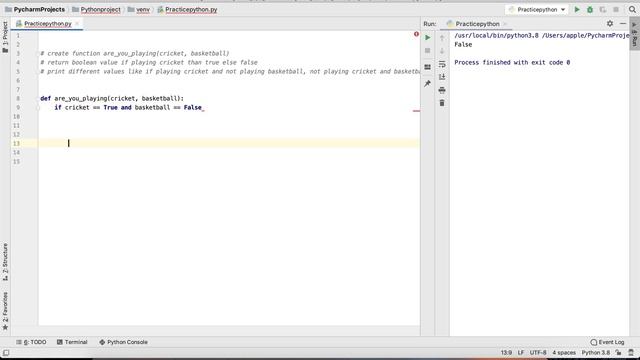Click Practicepython.py breadcrumb

coord(187,9)
